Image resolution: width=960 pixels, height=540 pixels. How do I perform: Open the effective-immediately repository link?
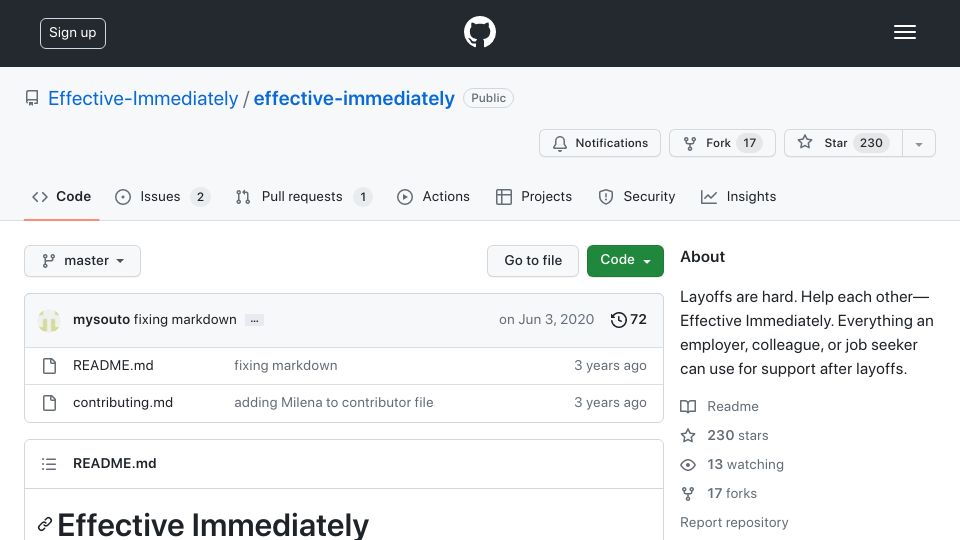pyautogui.click(x=354, y=98)
